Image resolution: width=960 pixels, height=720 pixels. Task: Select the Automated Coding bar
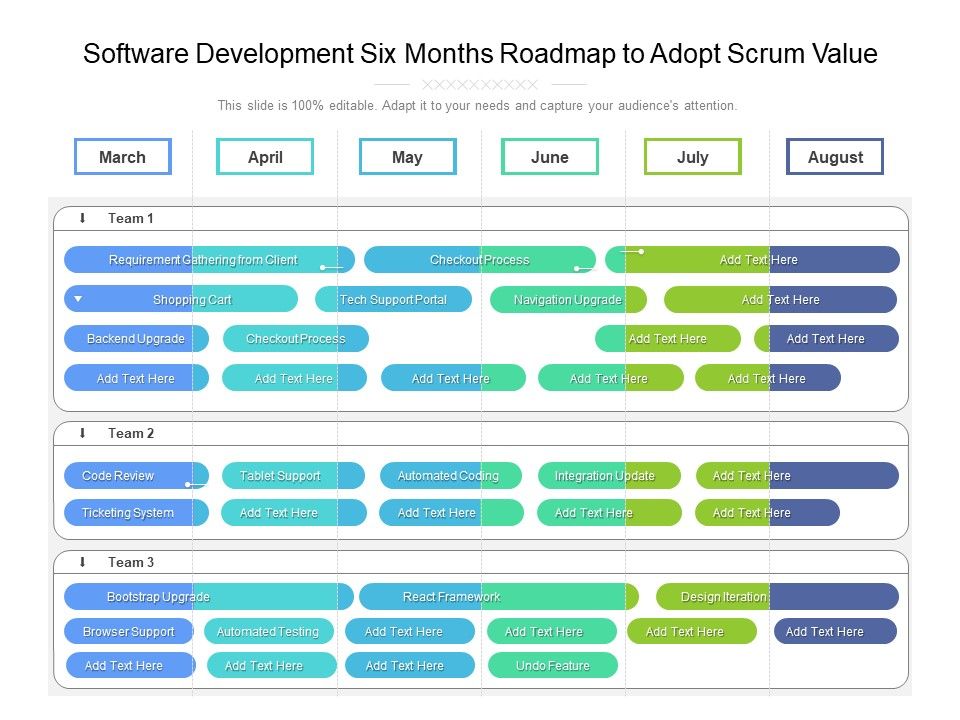pos(451,476)
